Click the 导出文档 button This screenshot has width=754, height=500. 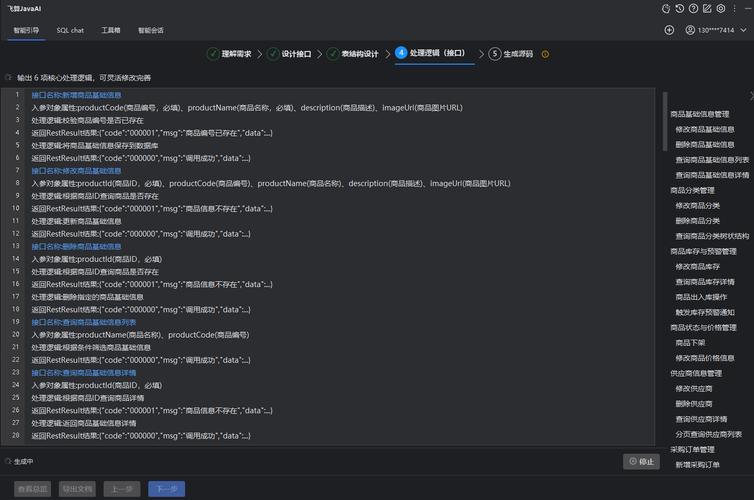point(77,489)
